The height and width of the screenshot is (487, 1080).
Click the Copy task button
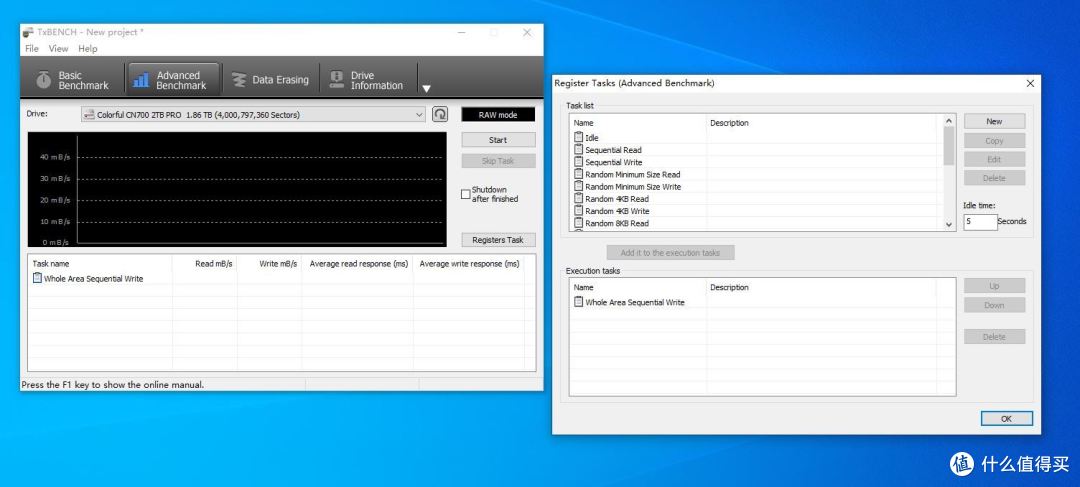pyautogui.click(x=994, y=141)
